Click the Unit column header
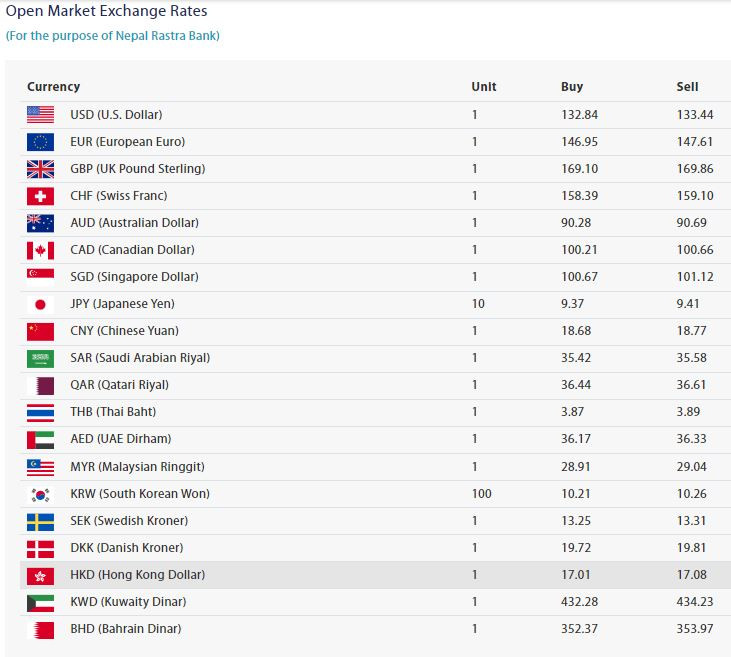The height and width of the screenshot is (657, 731). (x=484, y=87)
